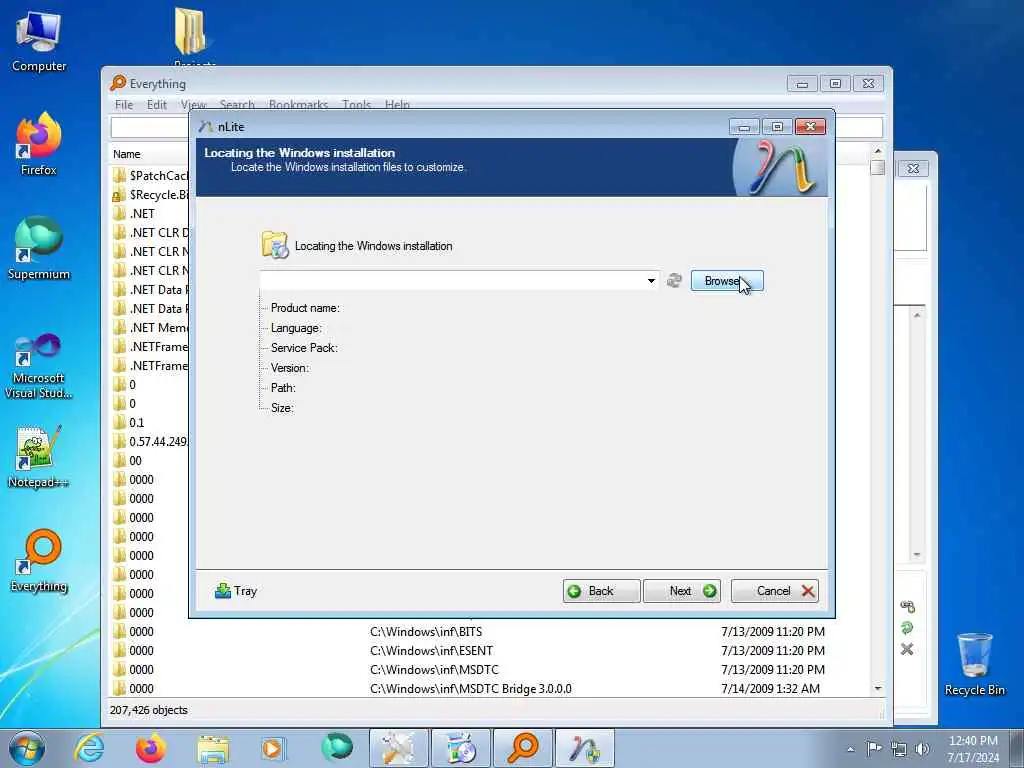
Task: Minimize the Everything window
Action: [x=803, y=84]
